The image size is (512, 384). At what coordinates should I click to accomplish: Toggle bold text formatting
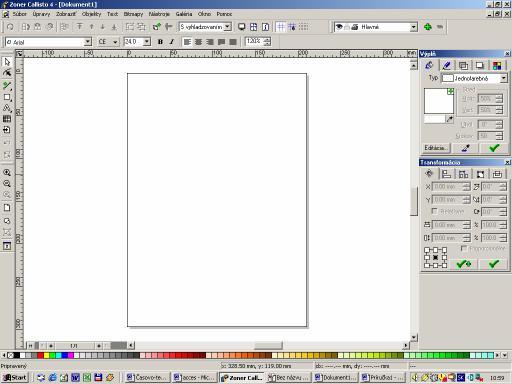click(160, 42)
